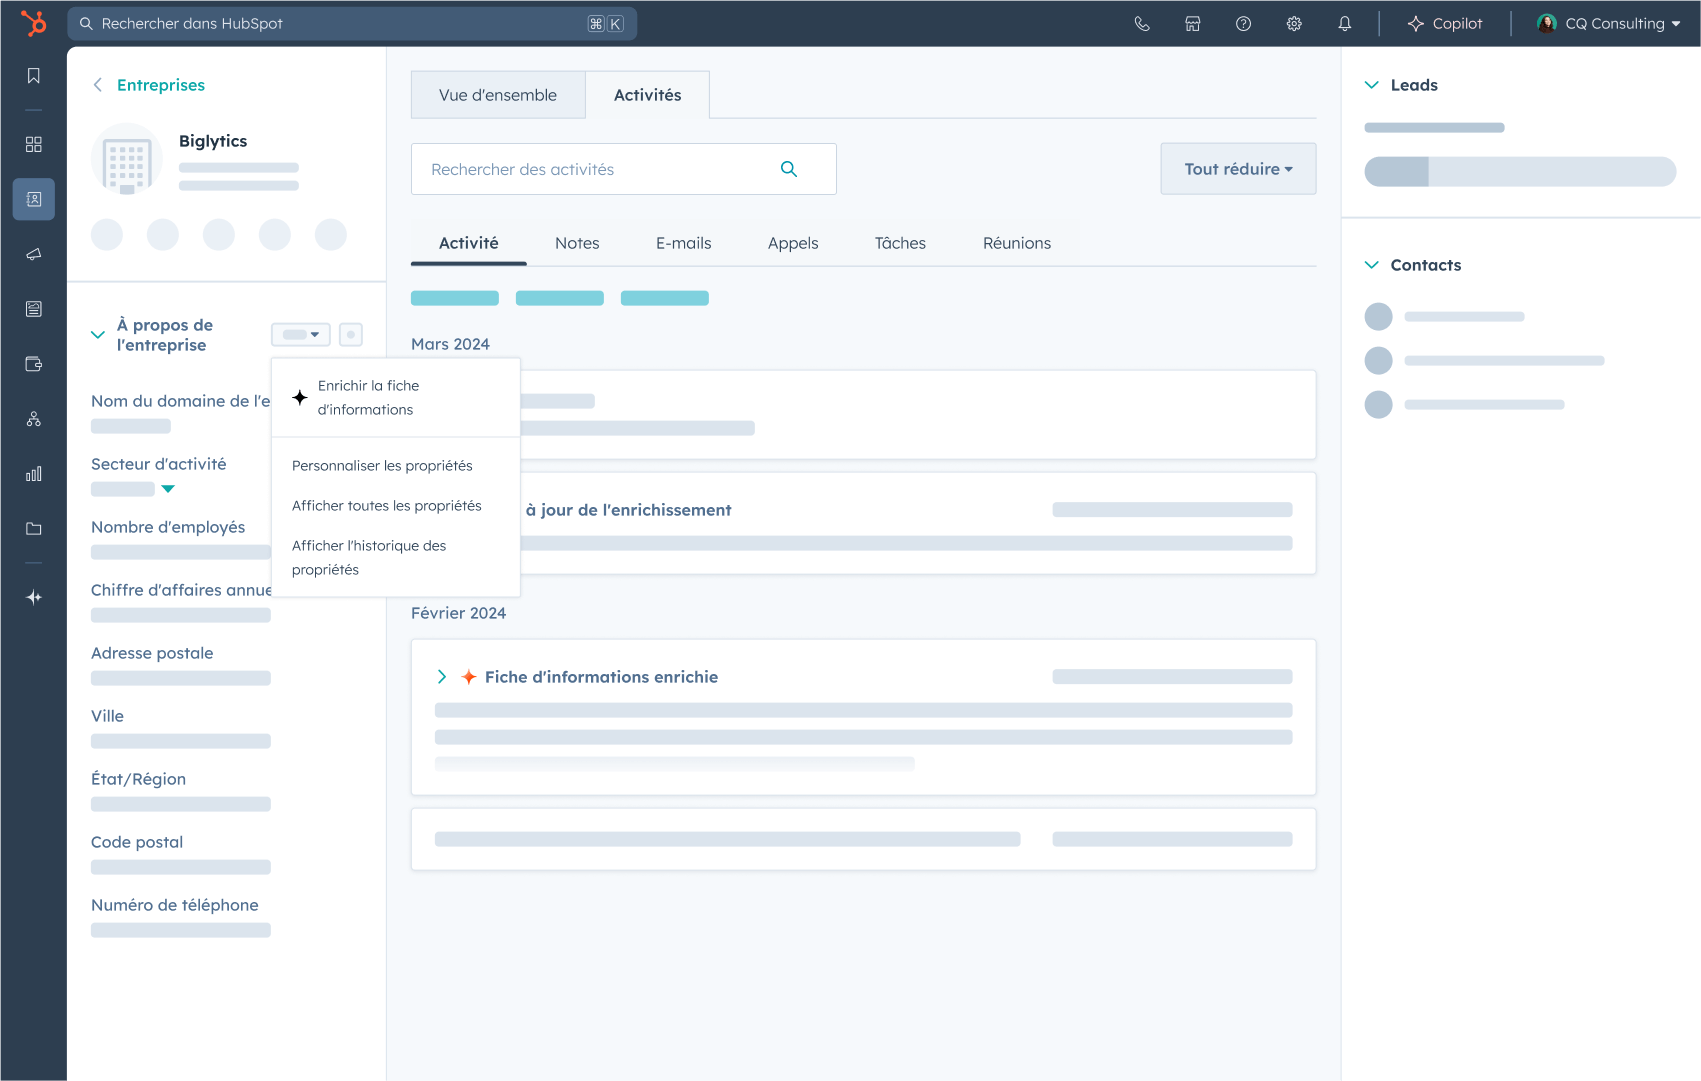This screenshot has width=1701, height=1081.
Task: Open the notifications bell
Action: pos(1345,24)
